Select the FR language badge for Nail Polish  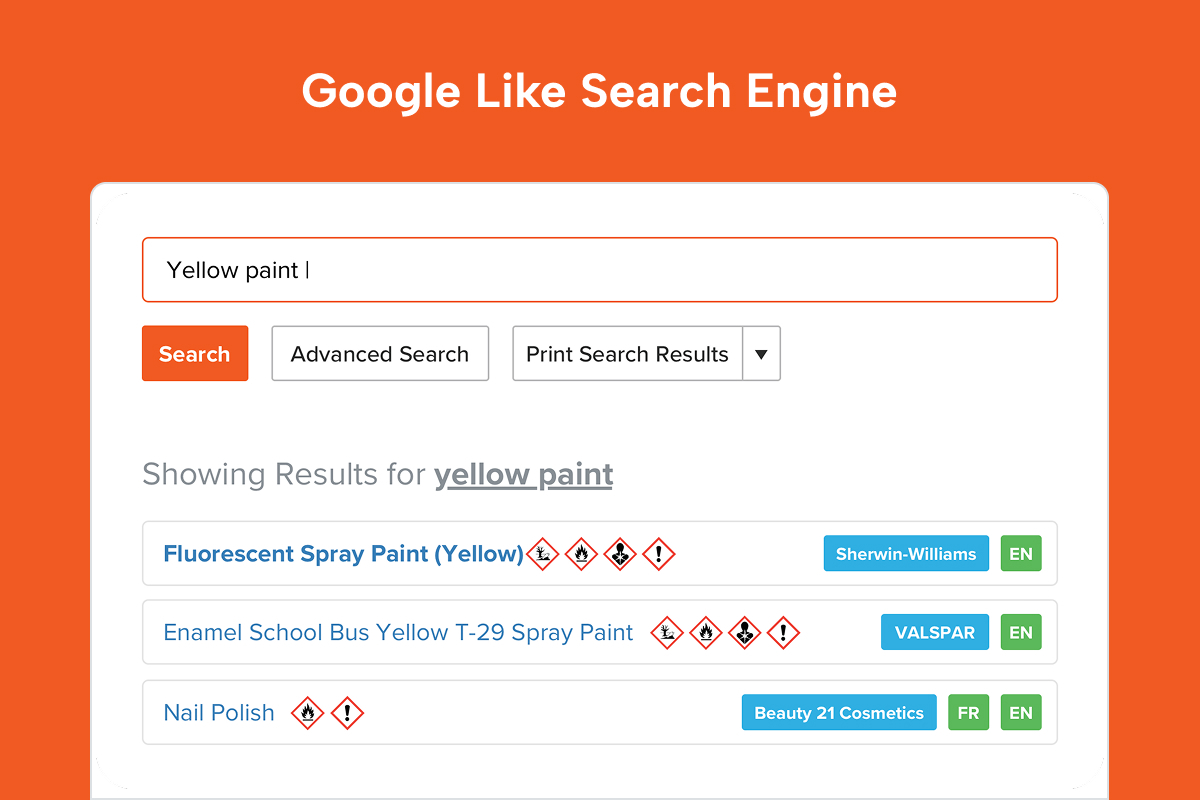coord(968,713)
